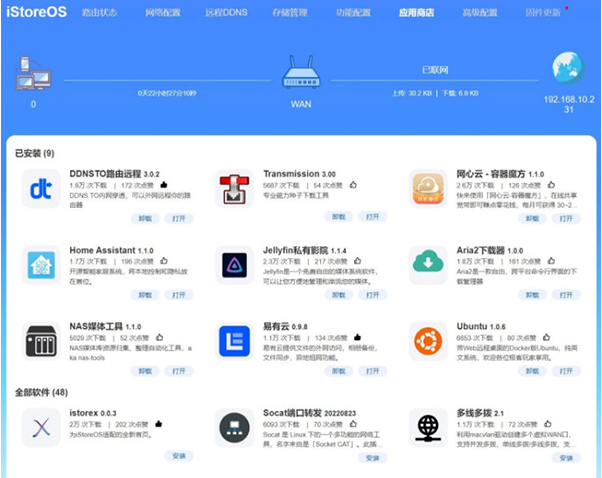Uninstall Aria2下载器
This screenshot has width=602, height=478.
pyautogui.click(x=532, y=295)
